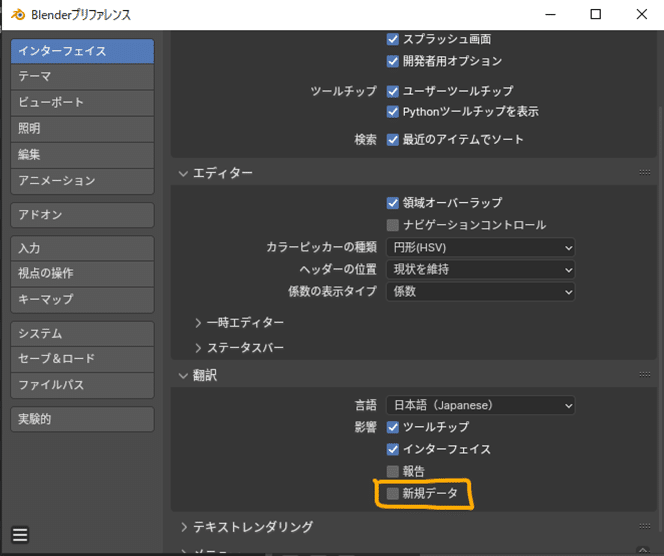664x556 pixels.
Task: Enable 新規データ translation checkbox
Action: point(393,493)
